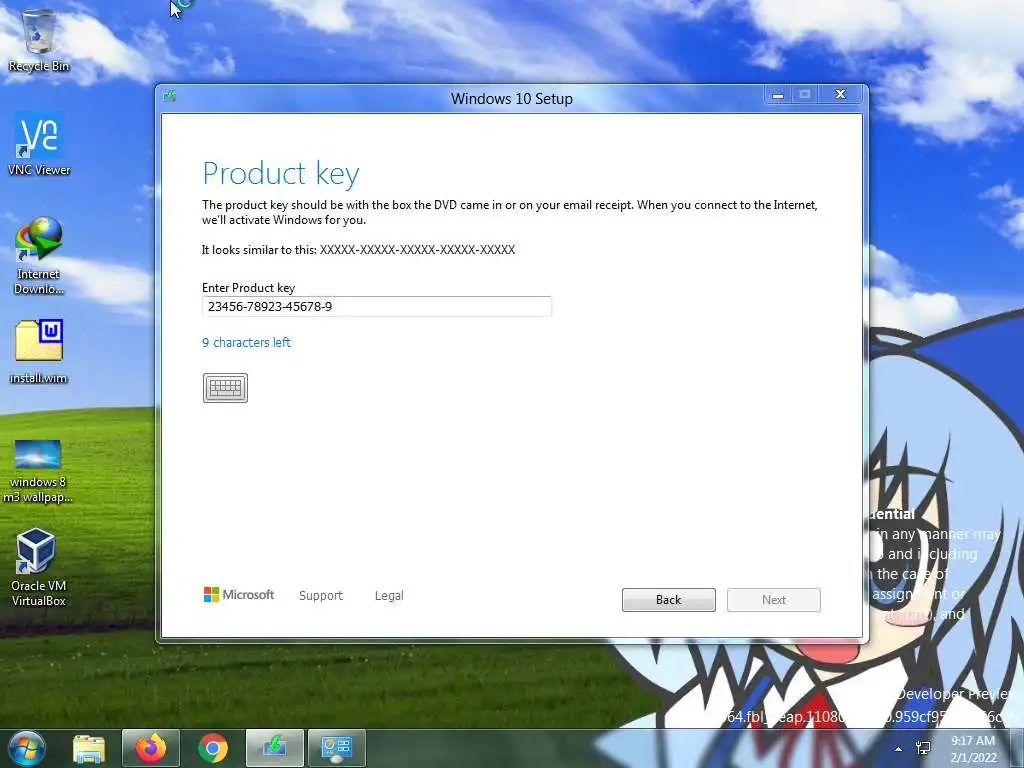The width and height of the screenshot is (1024, 768).
Task: Click the Product key input field
Action: (377, 306)
